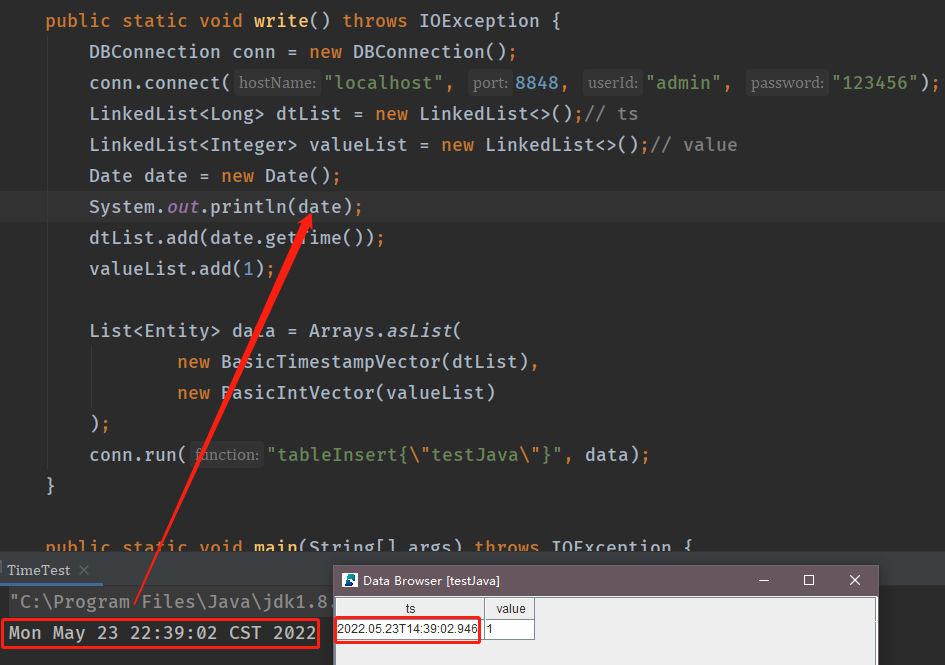Click the "admin" string in code
Screen dimensions: 945x665
pyautogui.click(x=682, y=83)
